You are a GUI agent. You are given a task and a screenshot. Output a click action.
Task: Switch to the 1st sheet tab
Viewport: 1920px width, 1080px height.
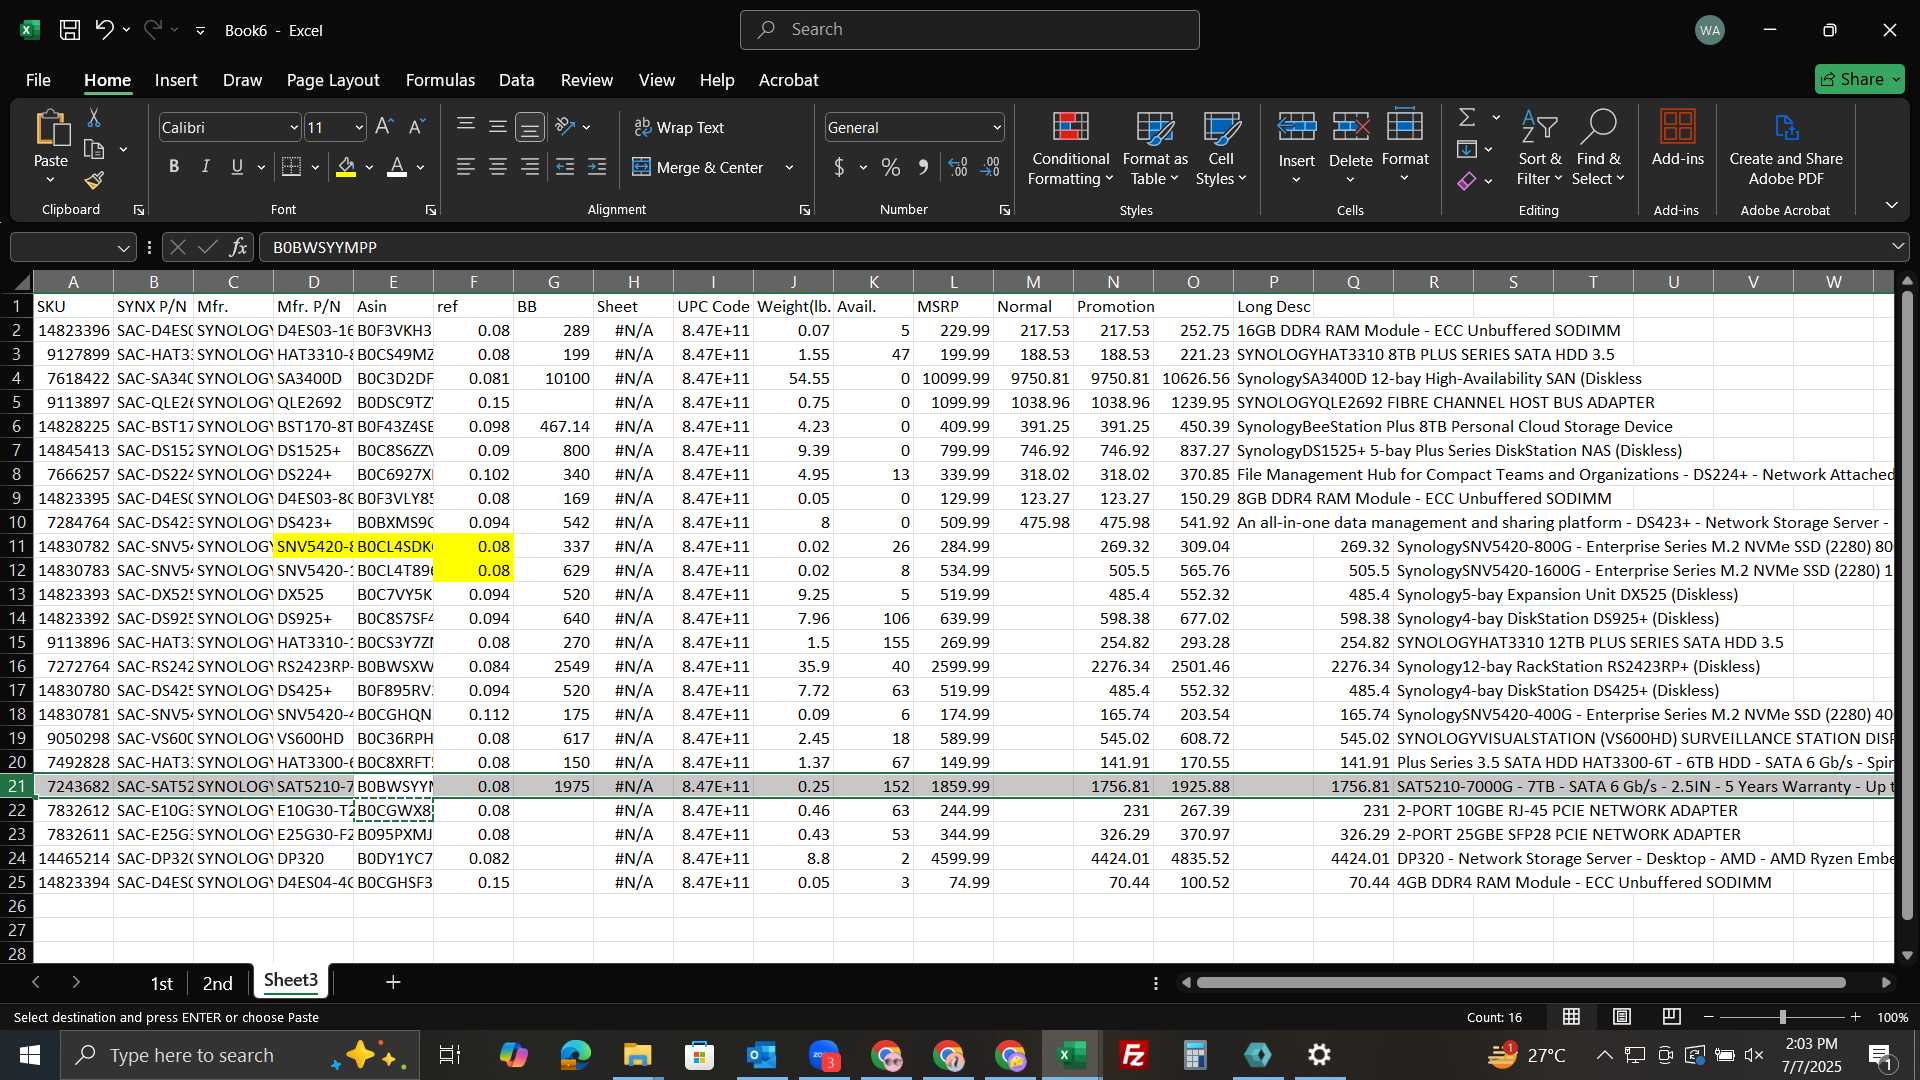[x=161, y=983]
